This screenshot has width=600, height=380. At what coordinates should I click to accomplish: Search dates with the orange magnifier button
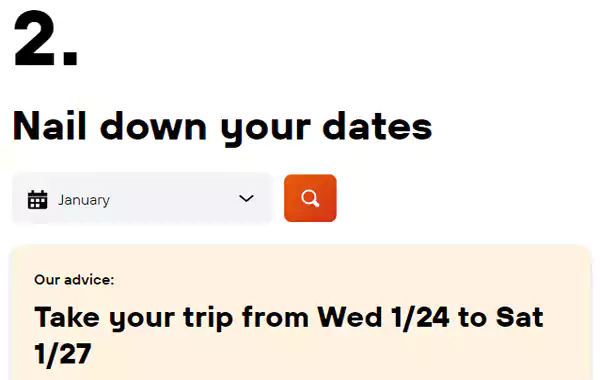[310, 198]
